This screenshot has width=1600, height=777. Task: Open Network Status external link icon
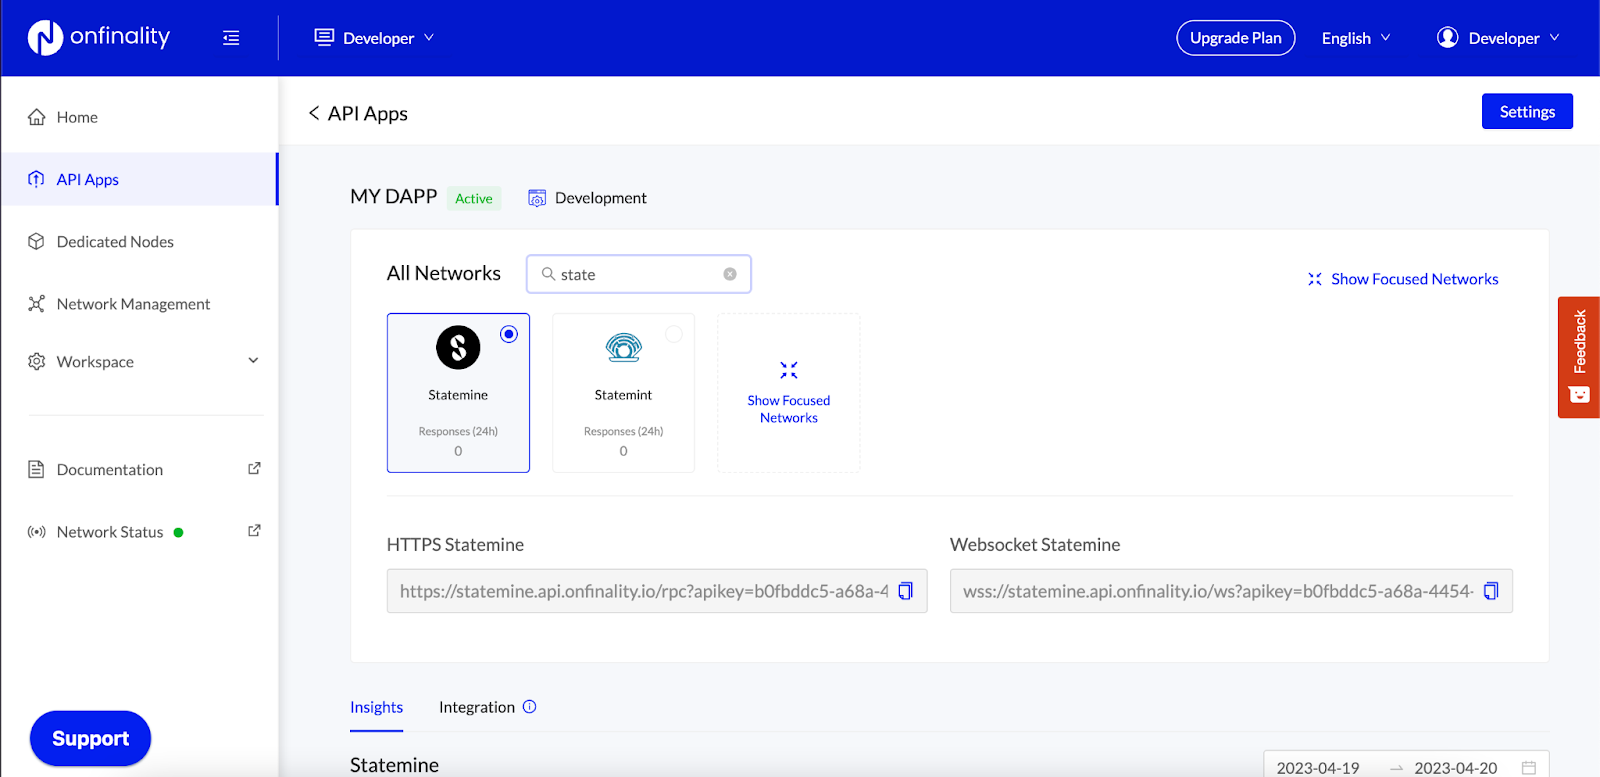pos(254,530)
